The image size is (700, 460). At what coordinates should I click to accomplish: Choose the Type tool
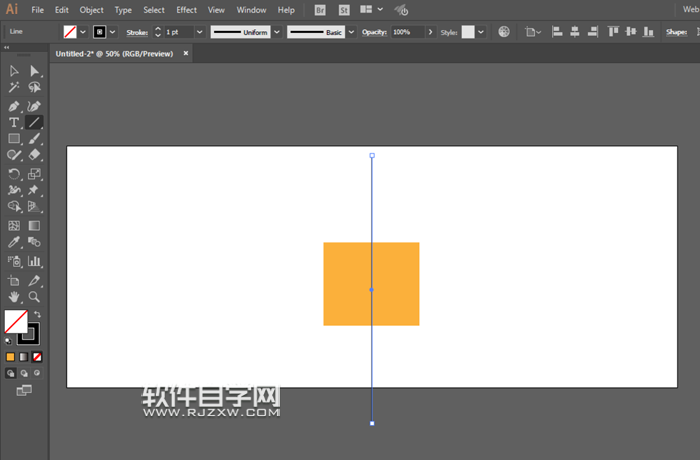[14, 122]
